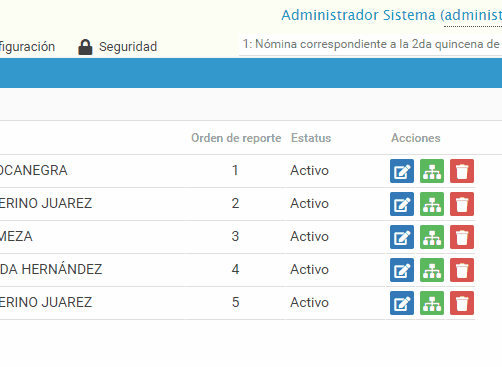Delete the row with report order 1
502x367 pixels.
[x=462, y=171]
